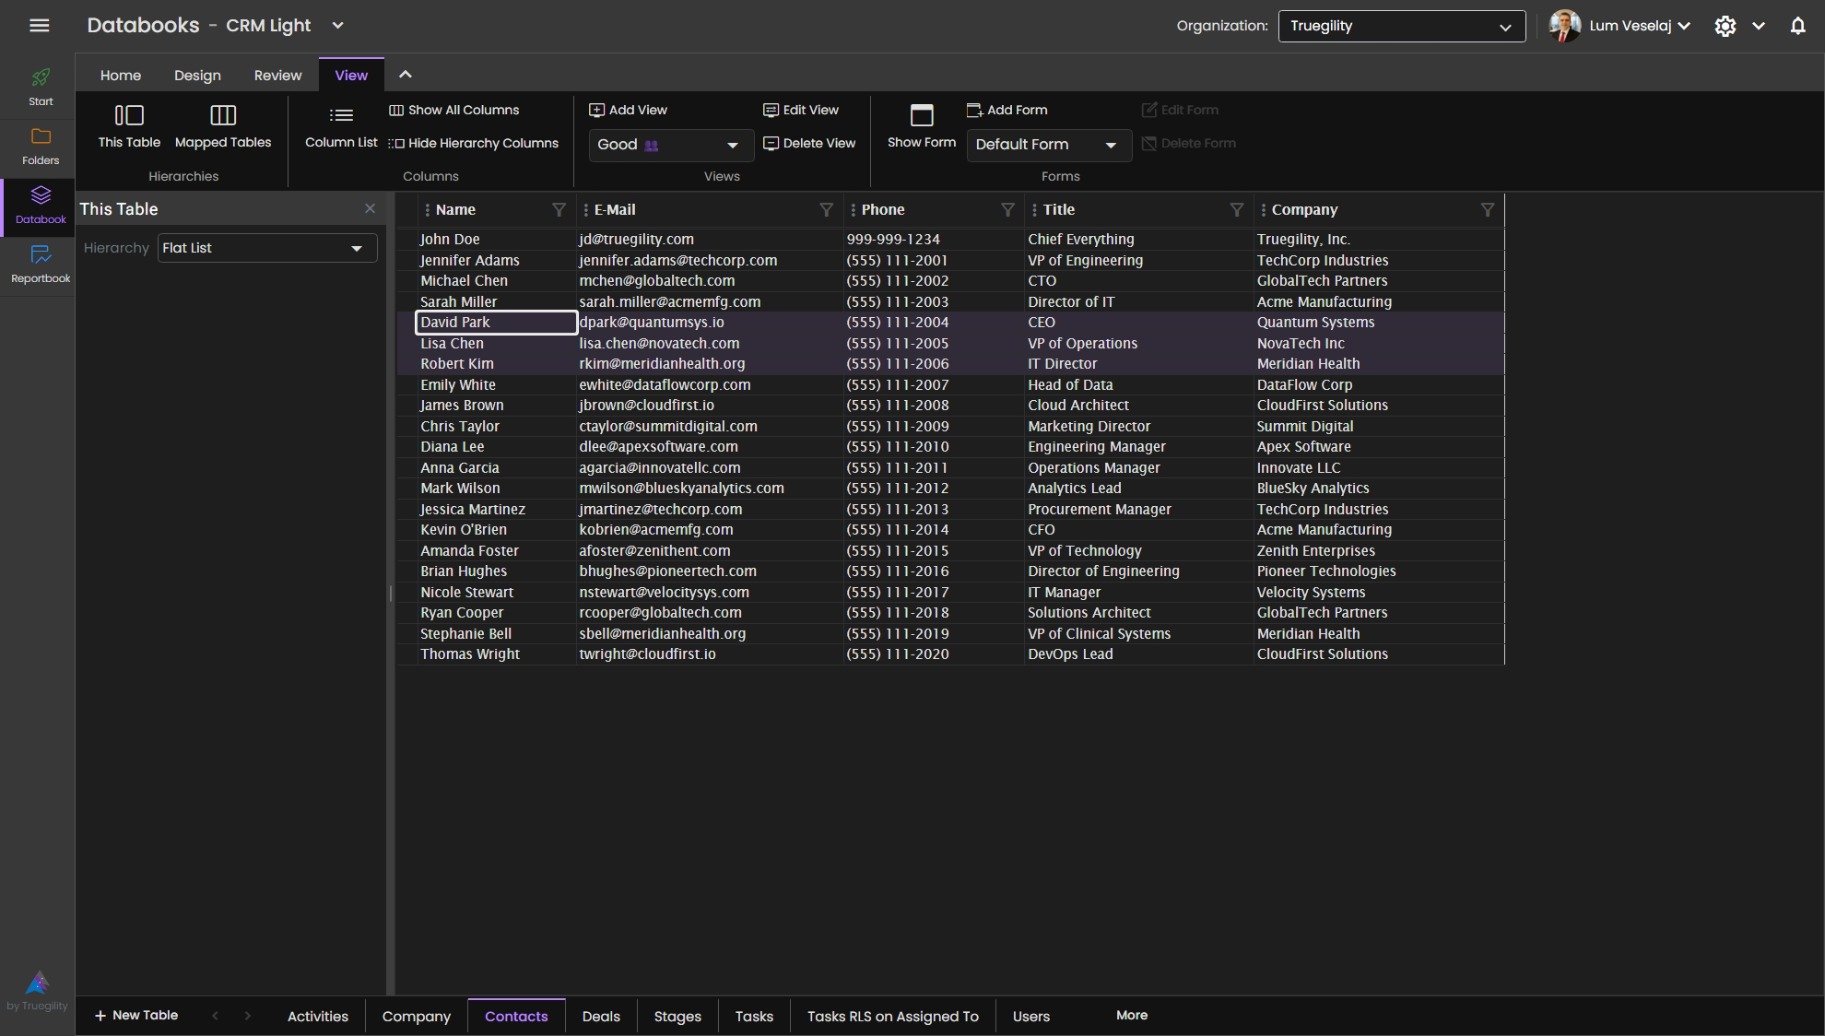Click the David Park name cell
The image size is (1825, 1036).
(493, 322)
